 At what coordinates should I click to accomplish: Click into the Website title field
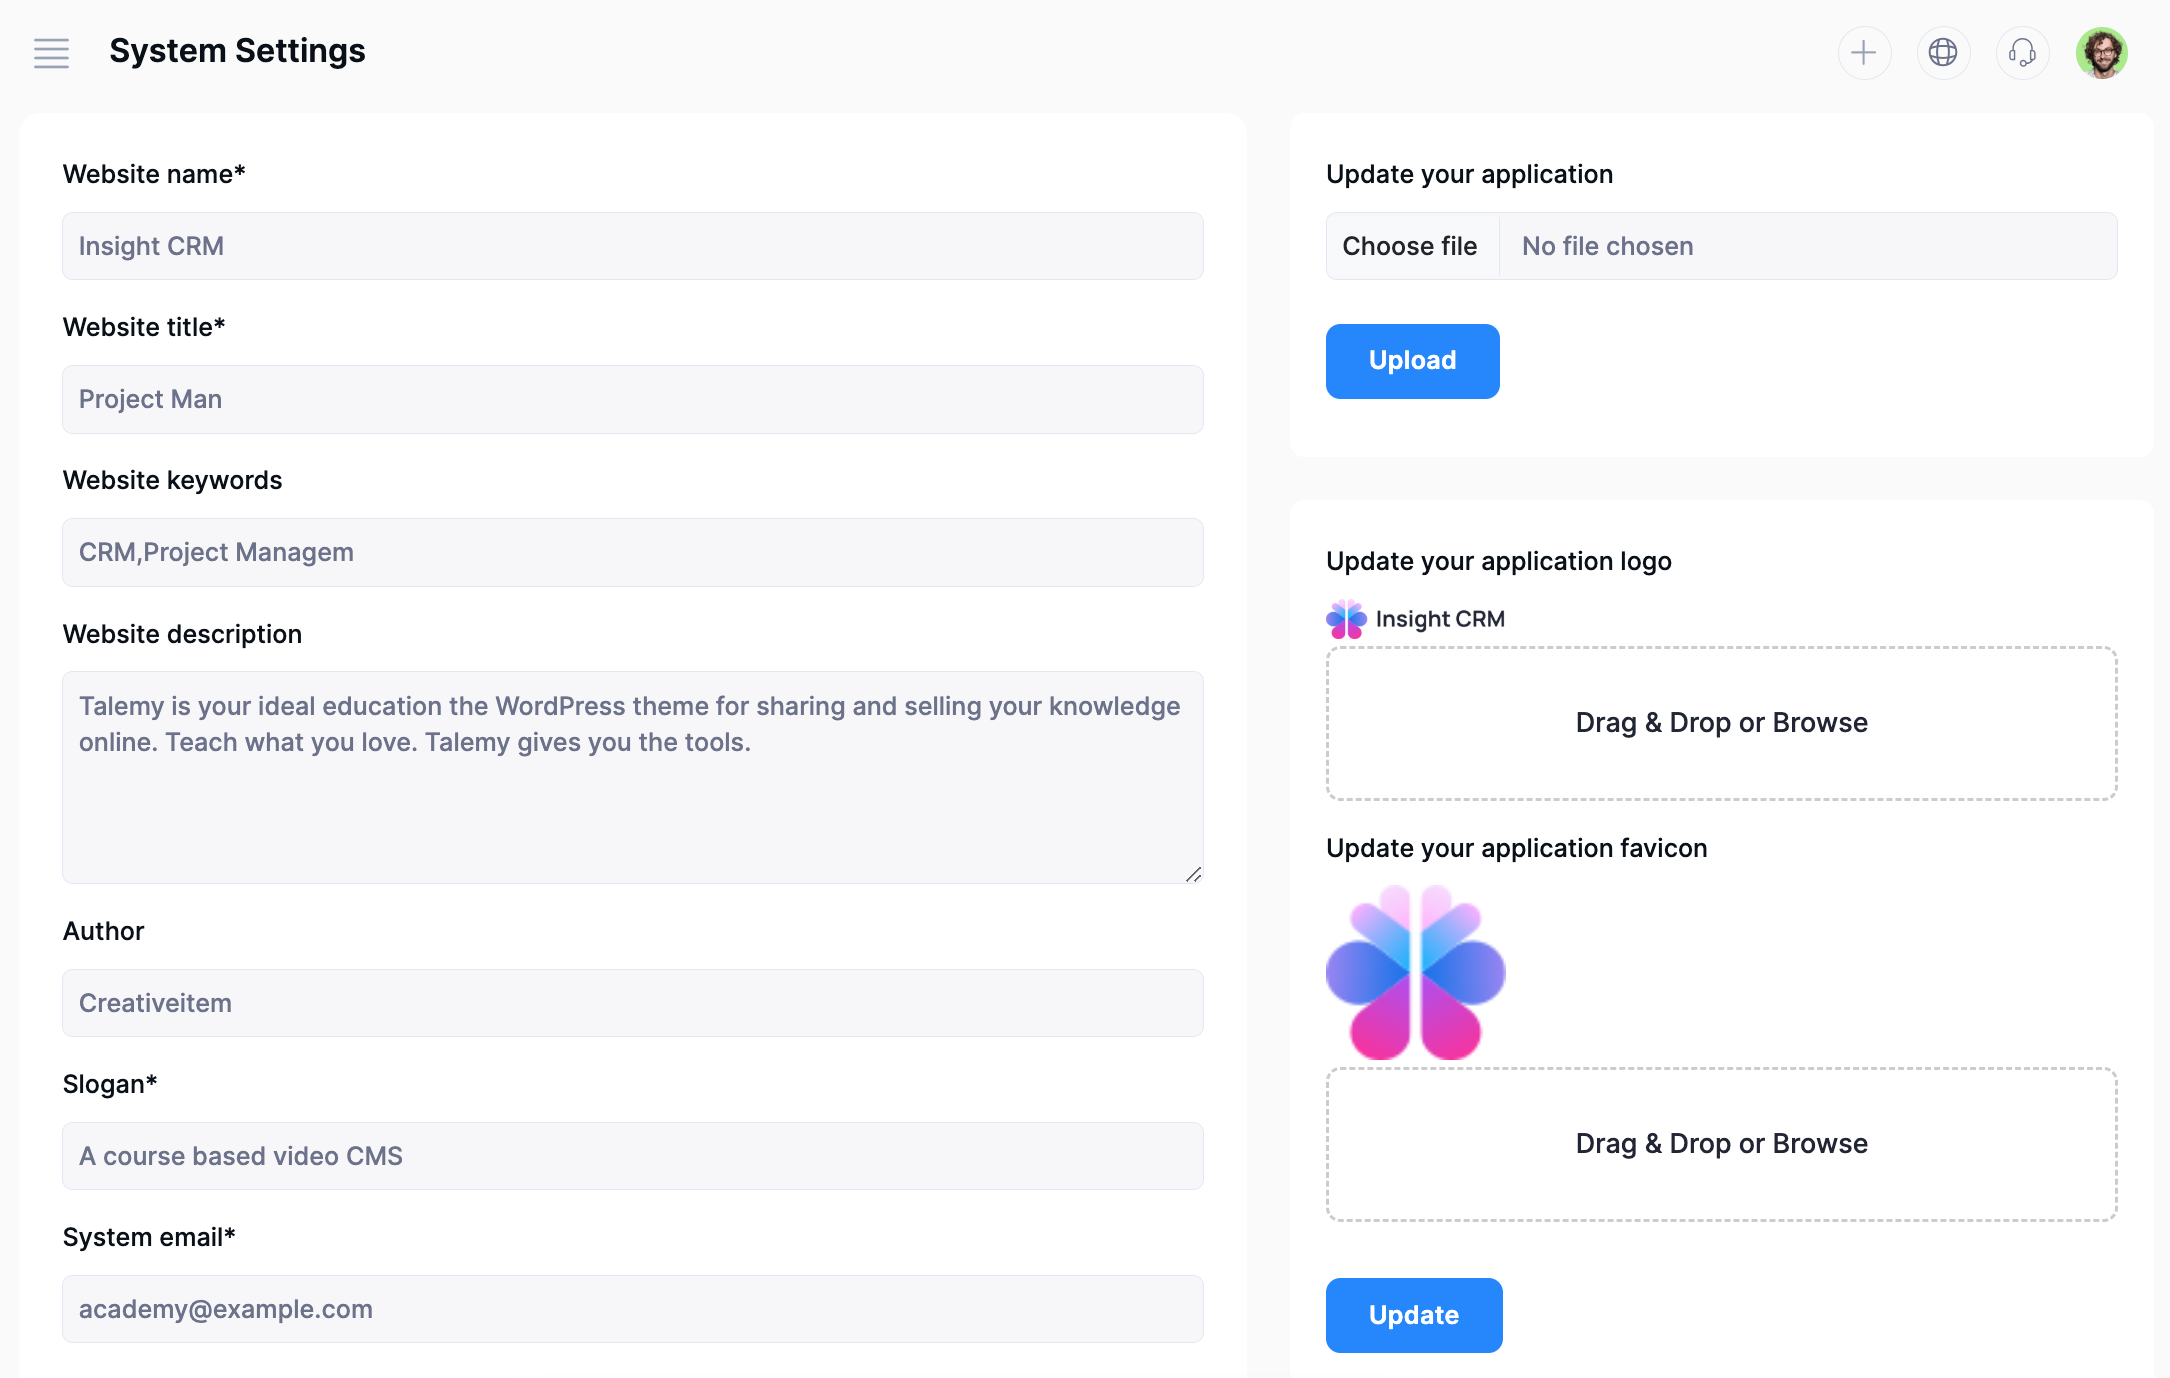click(x=632, y=399)
